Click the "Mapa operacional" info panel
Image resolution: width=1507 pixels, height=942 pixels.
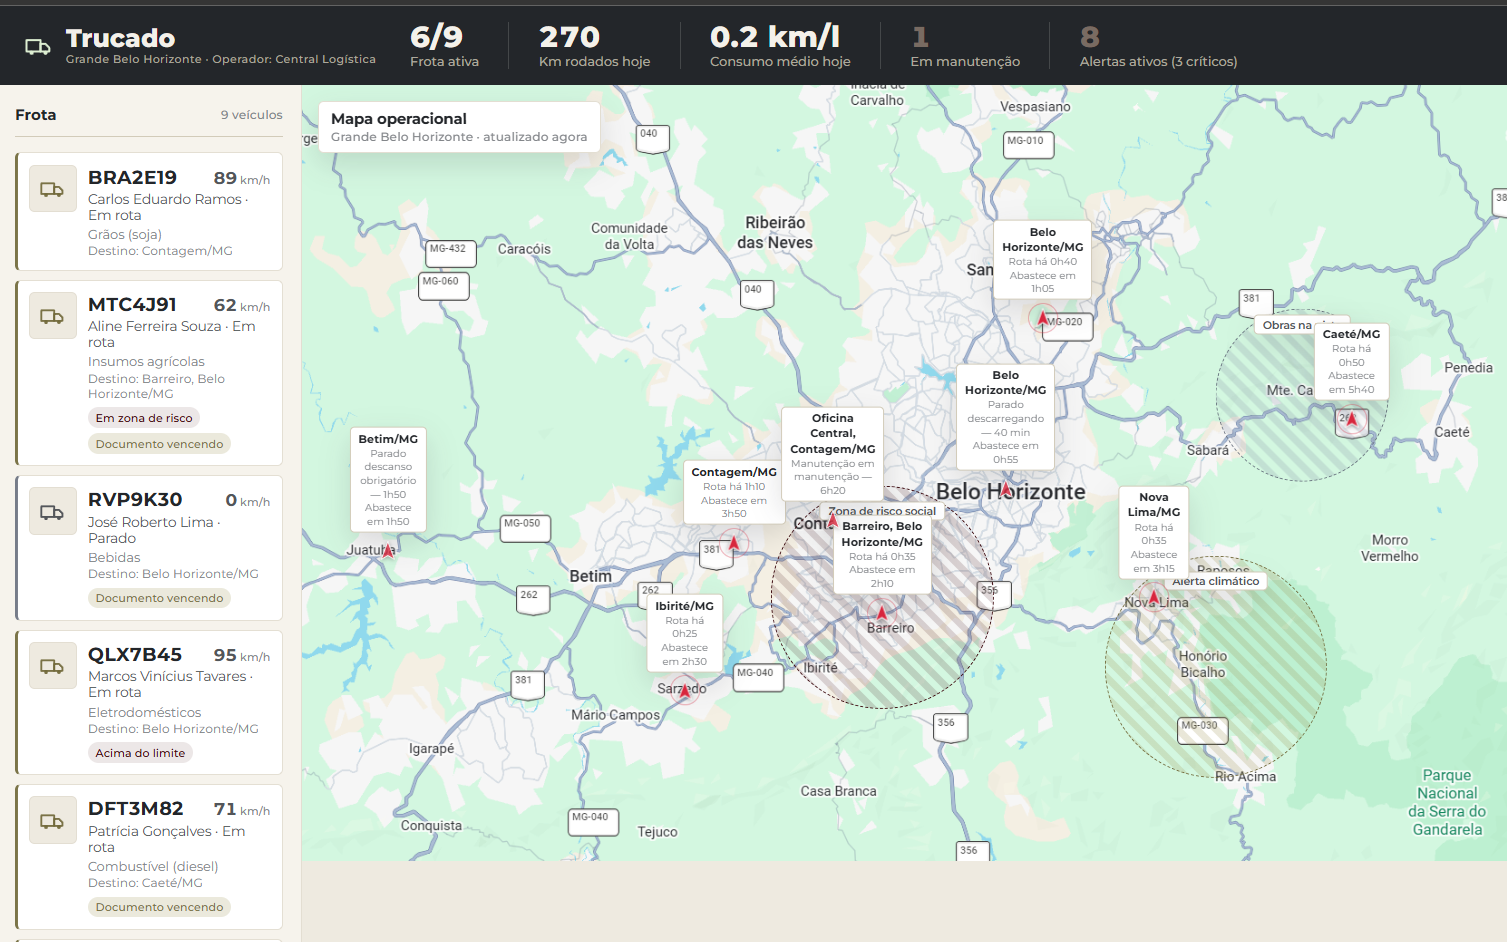tap(459, 127)
